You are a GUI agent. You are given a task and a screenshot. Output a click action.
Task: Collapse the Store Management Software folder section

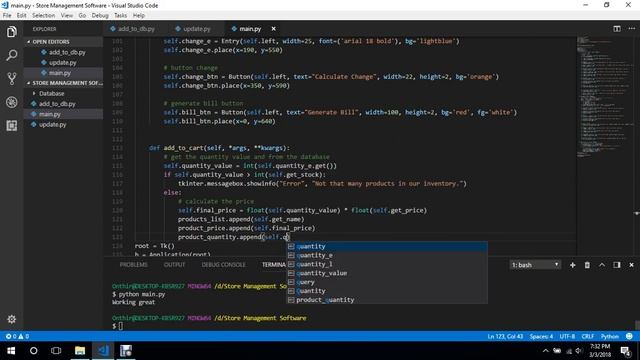[x=63, y=83]
